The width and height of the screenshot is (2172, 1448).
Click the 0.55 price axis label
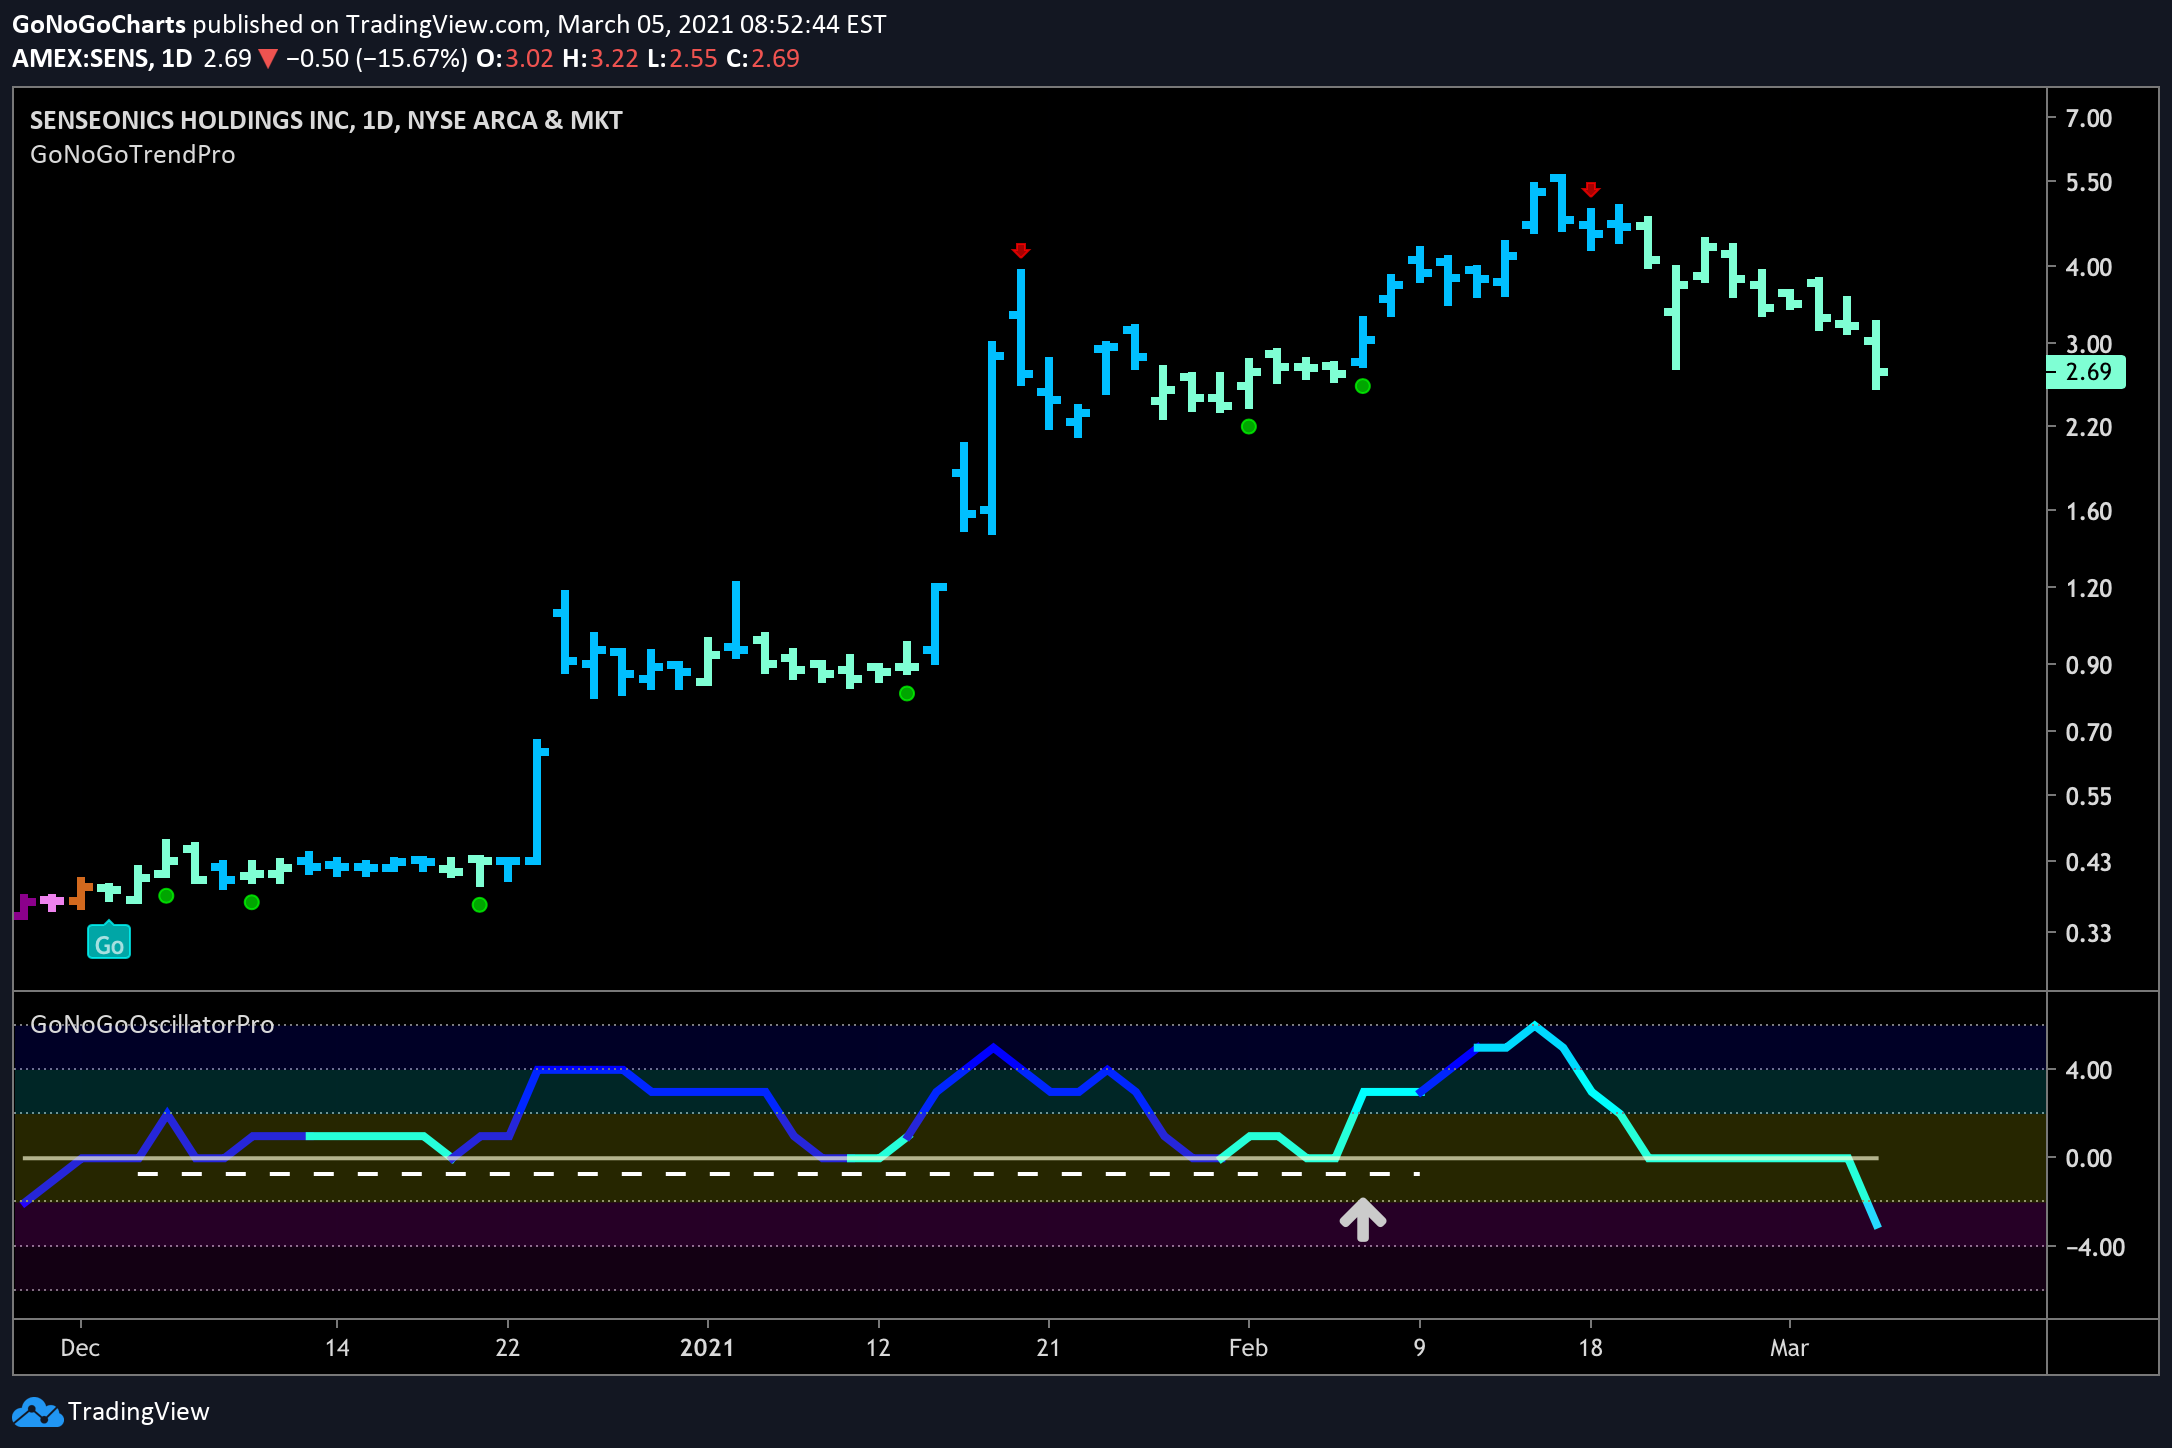pos(2089,796)
